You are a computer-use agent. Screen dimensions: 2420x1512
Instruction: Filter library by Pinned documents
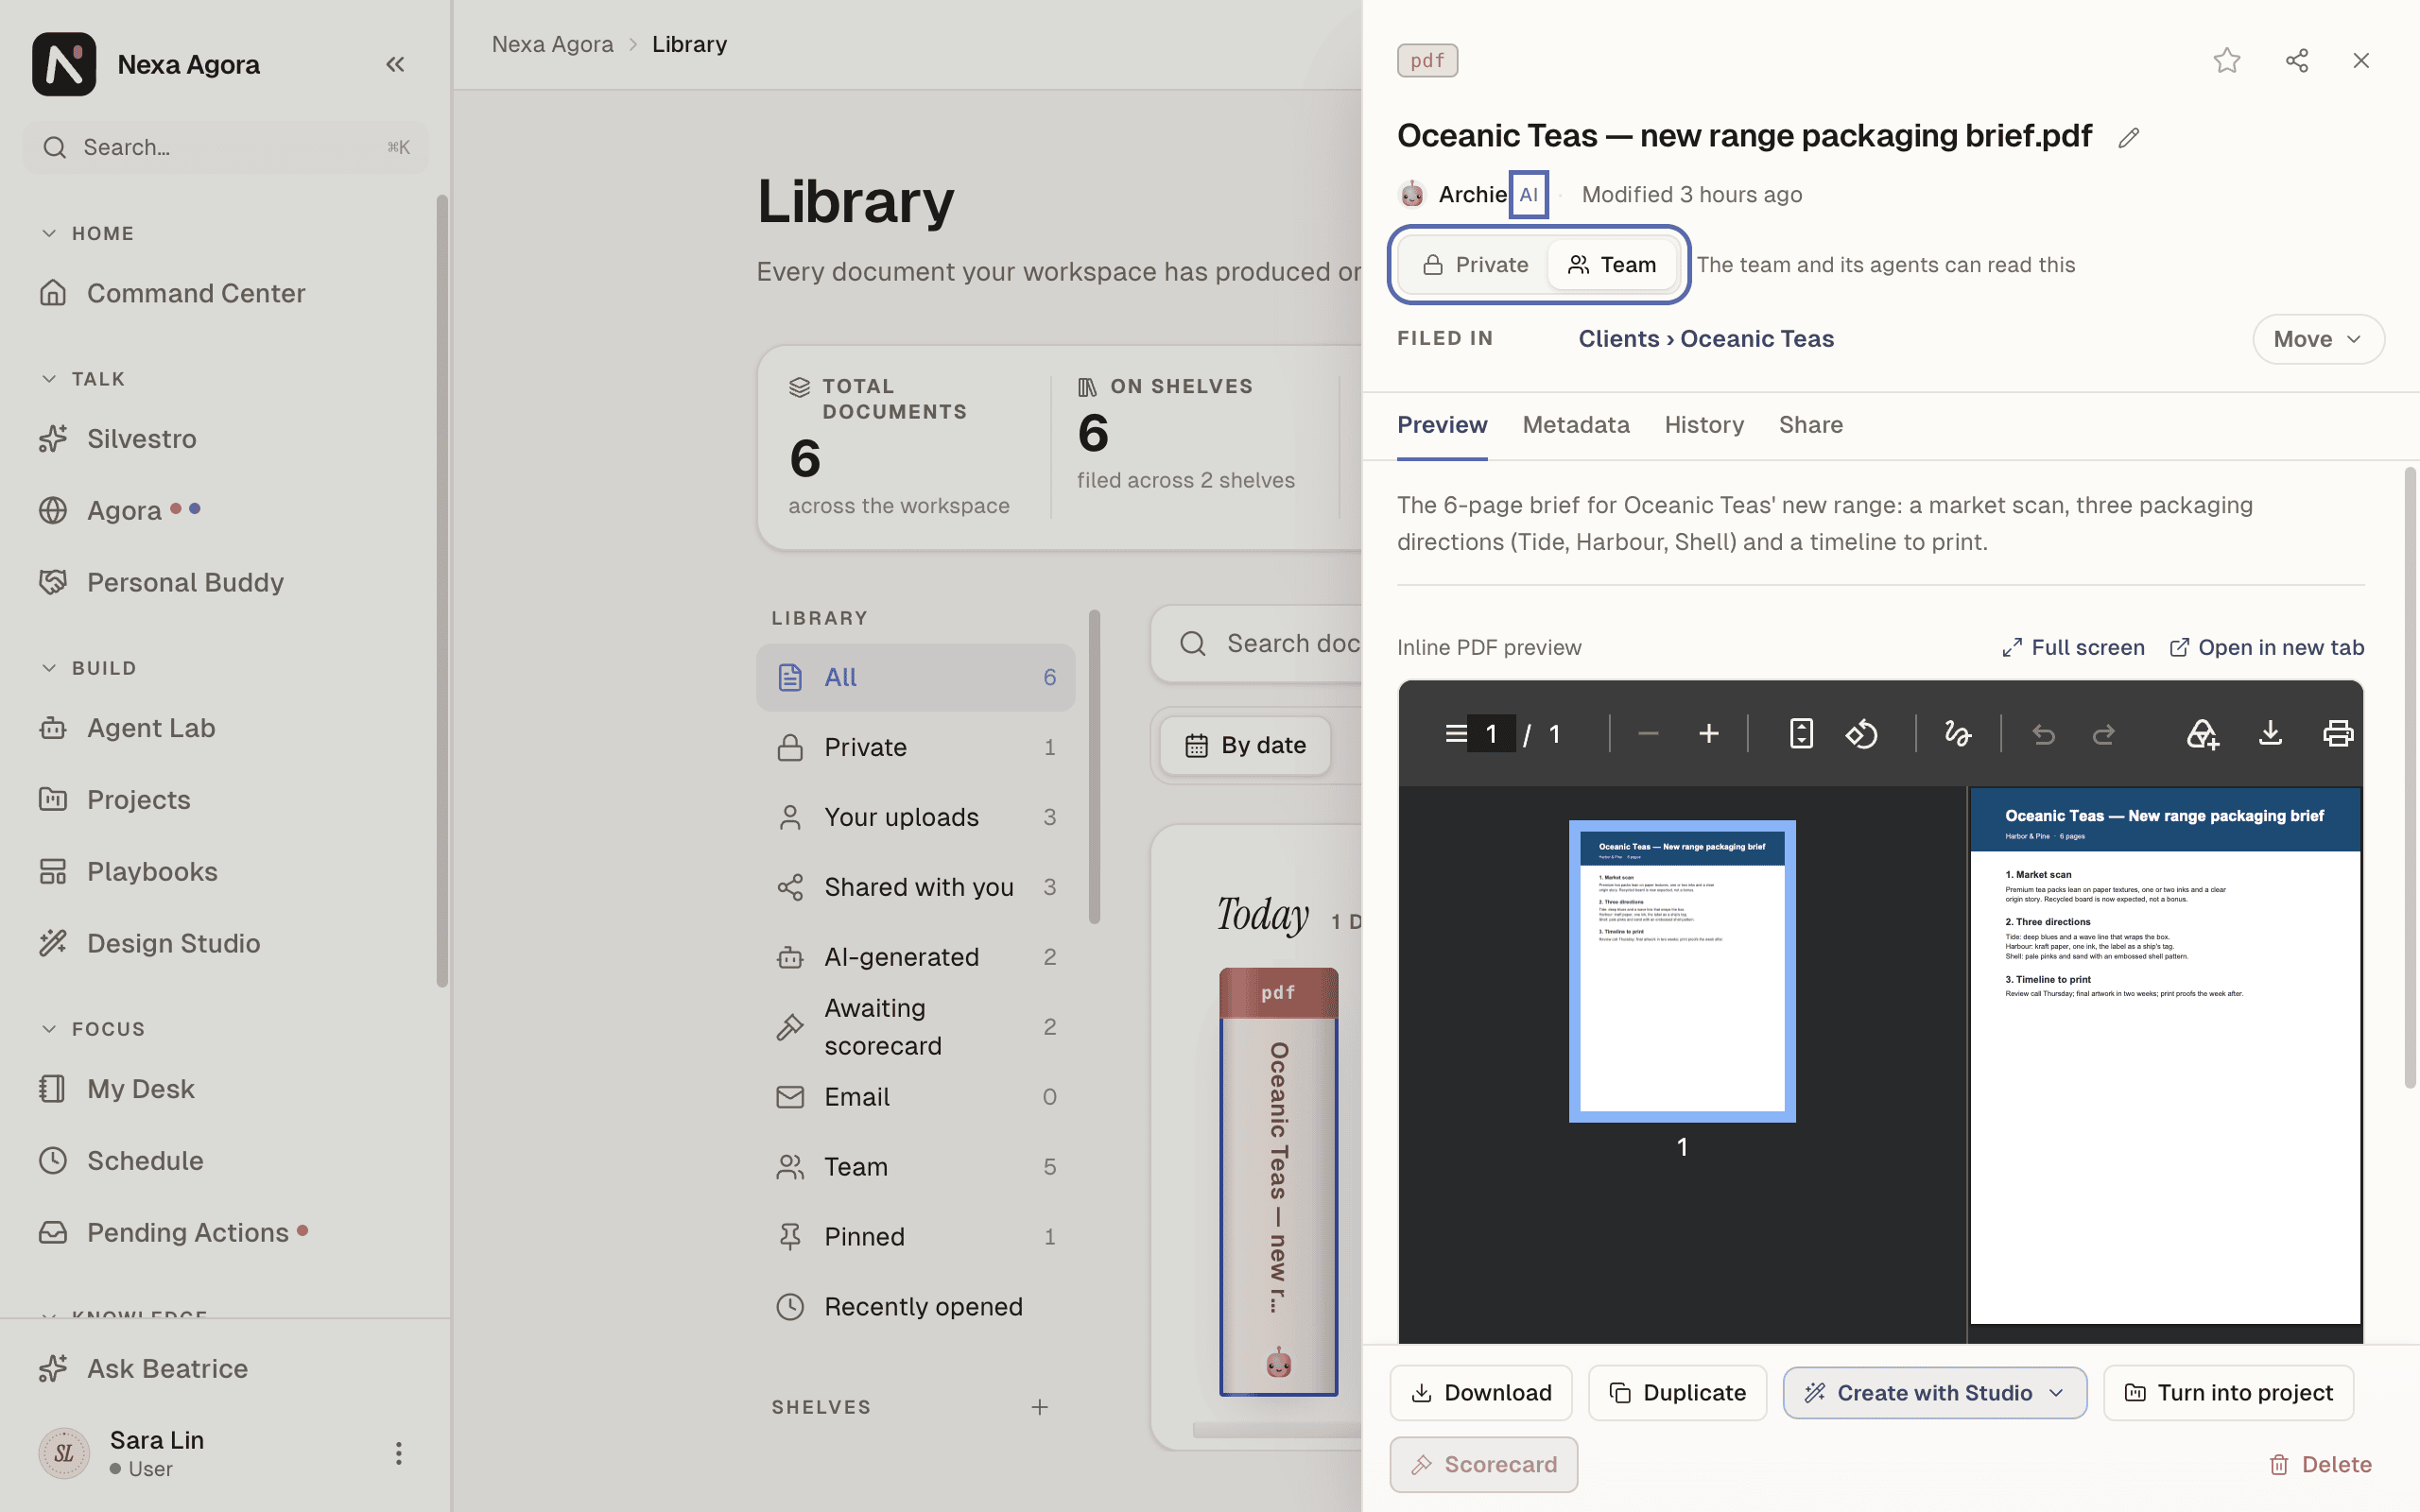pos(915,1237)
